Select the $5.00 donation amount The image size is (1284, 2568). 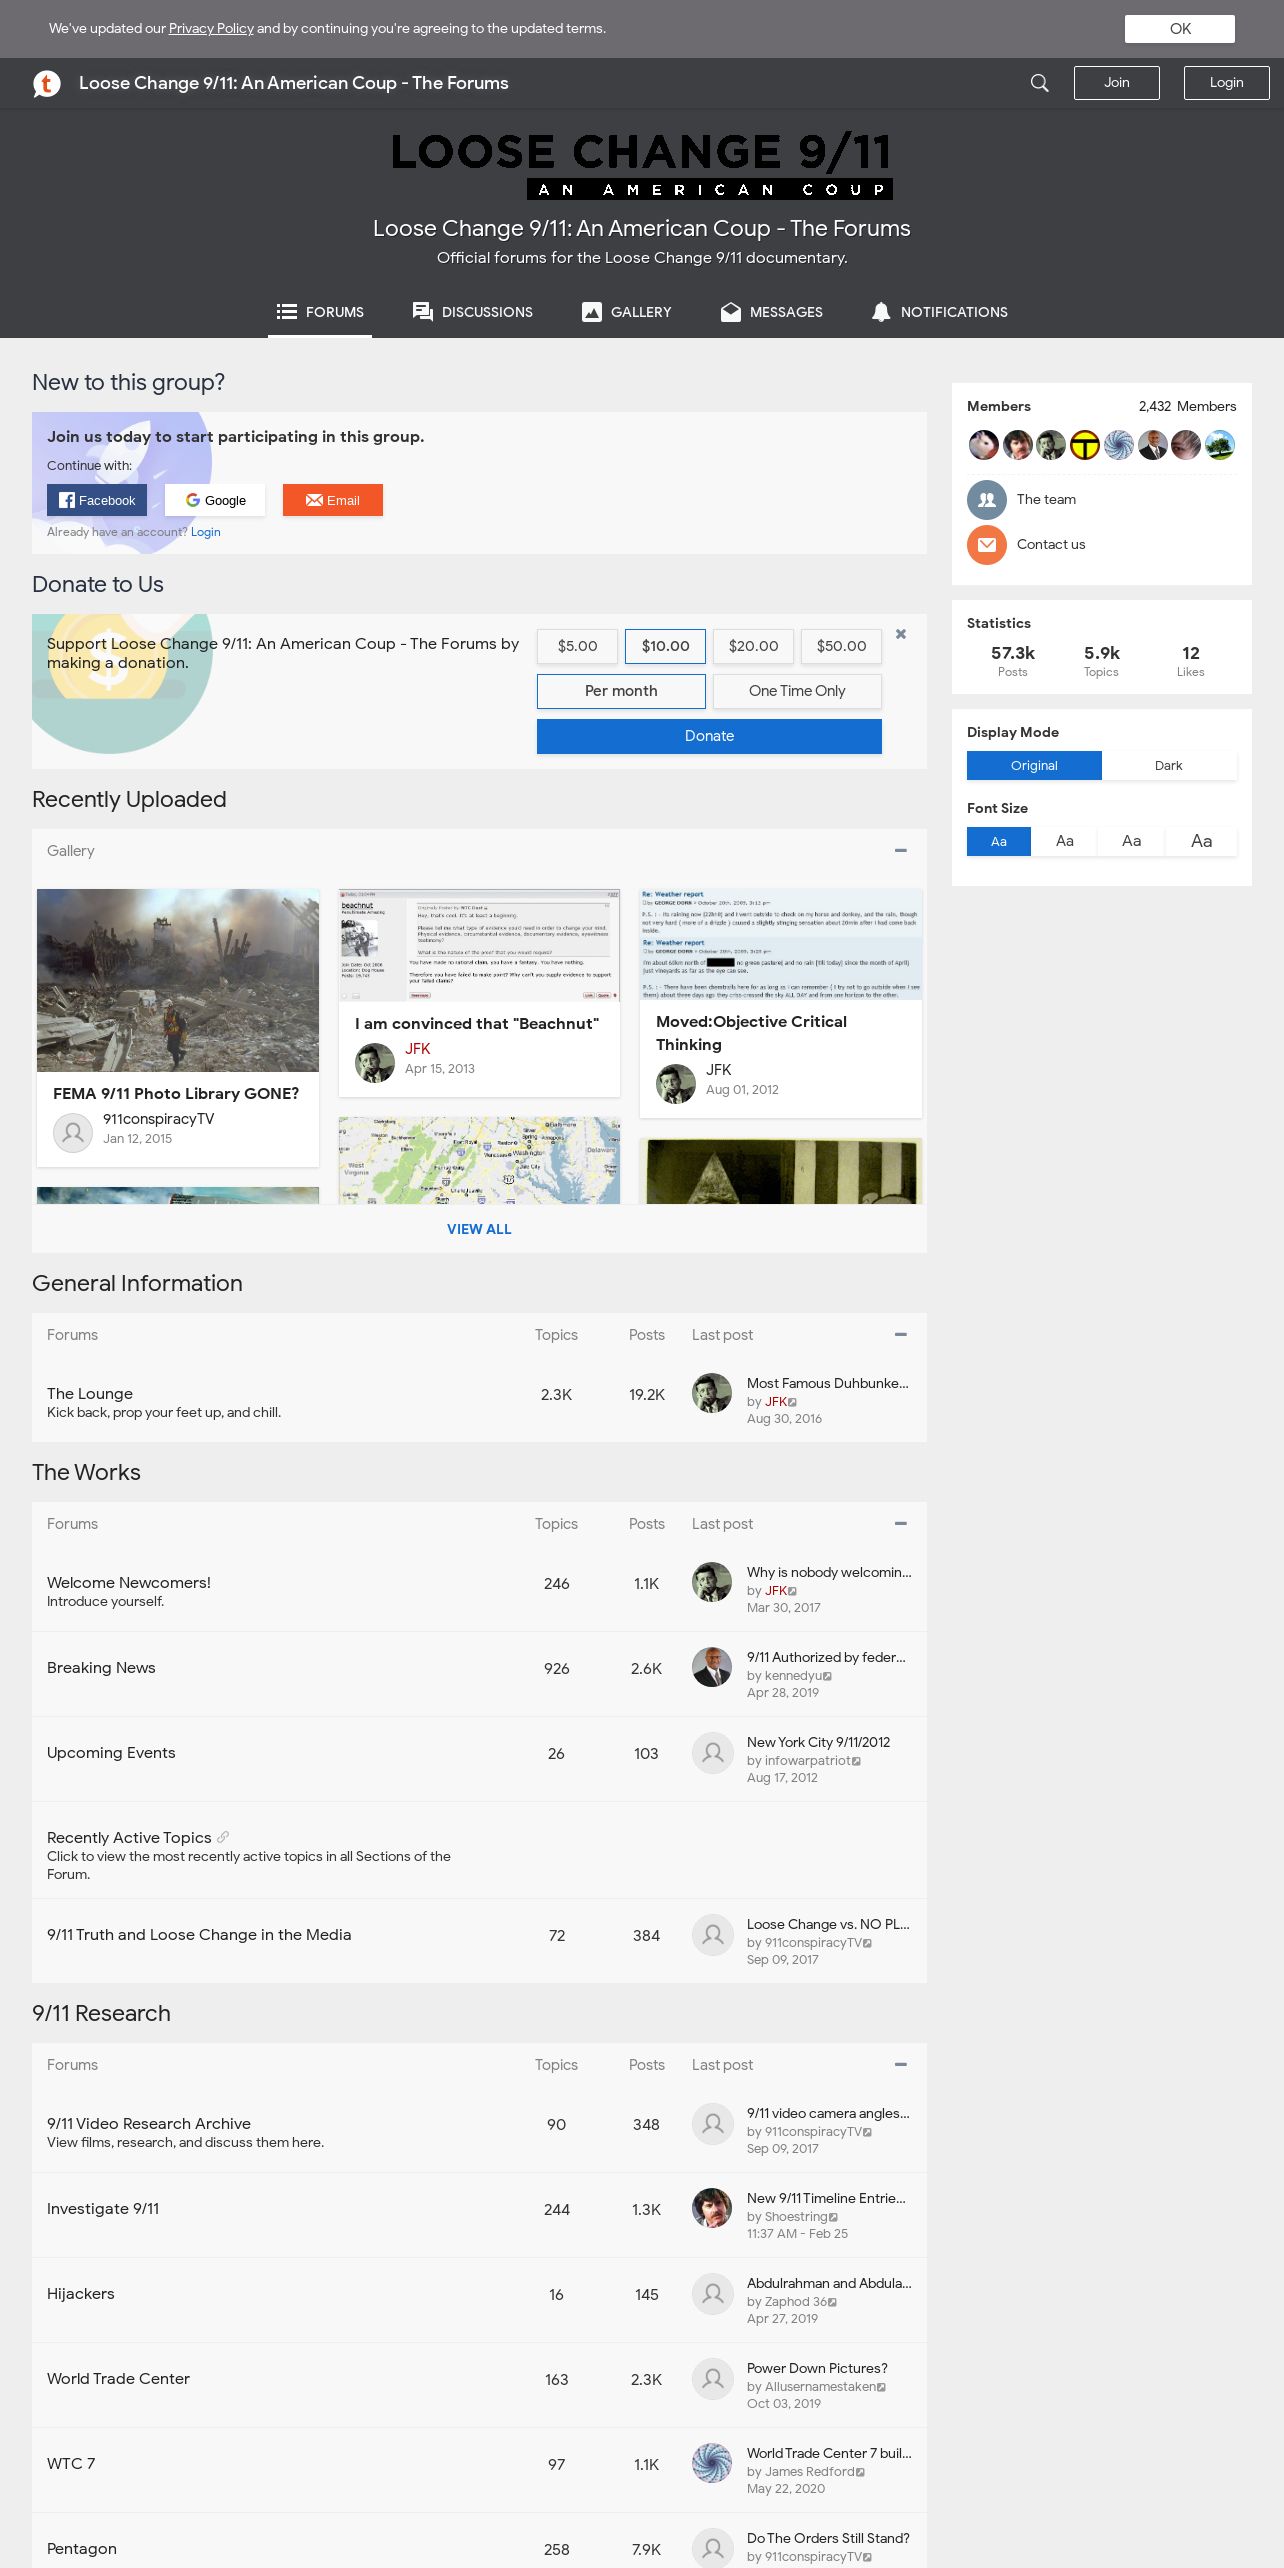click(x=577, y=646)
